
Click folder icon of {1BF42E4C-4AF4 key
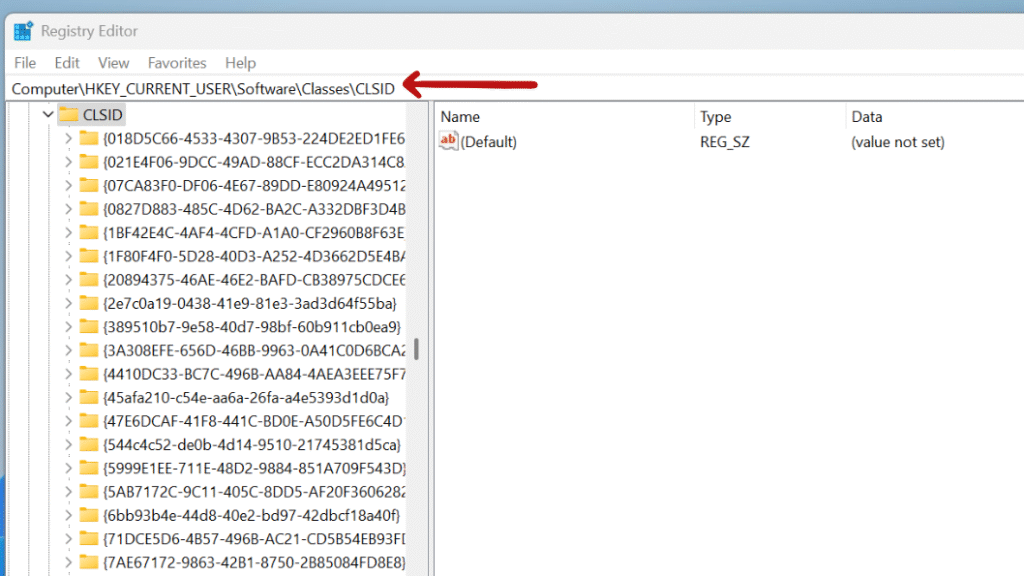pos(89,232)
